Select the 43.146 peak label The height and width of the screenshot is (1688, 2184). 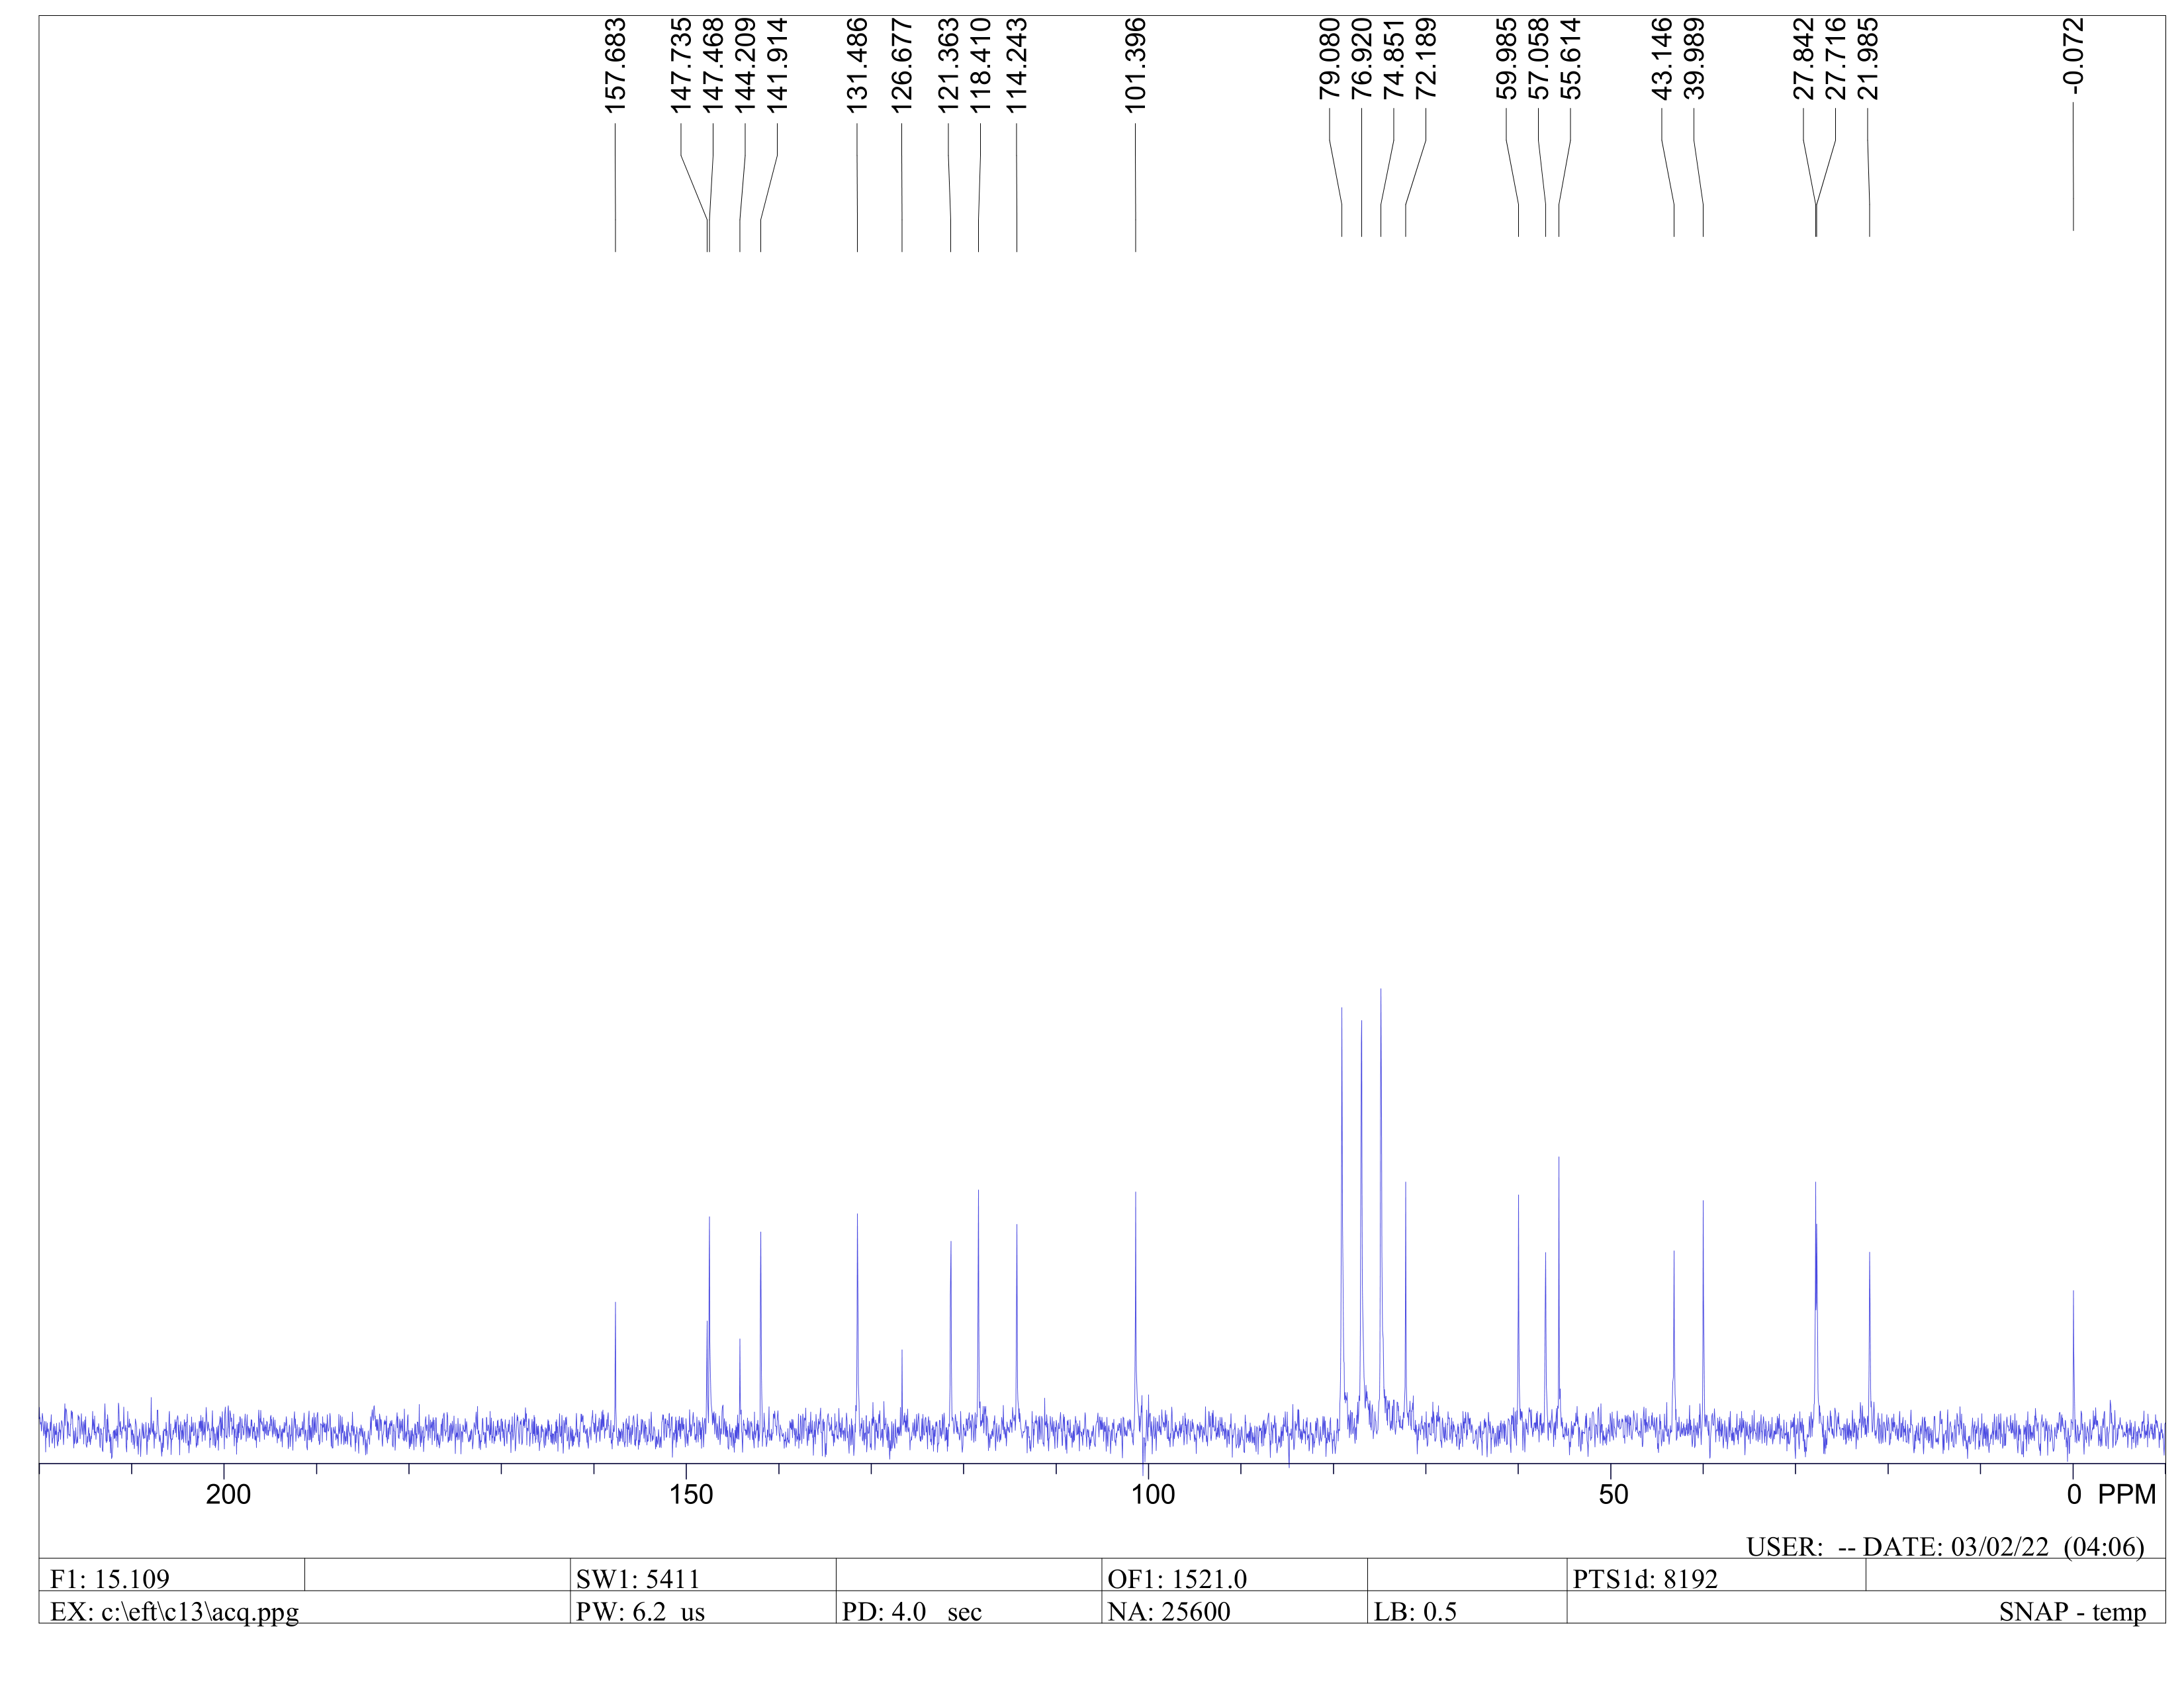point(1662,58)
